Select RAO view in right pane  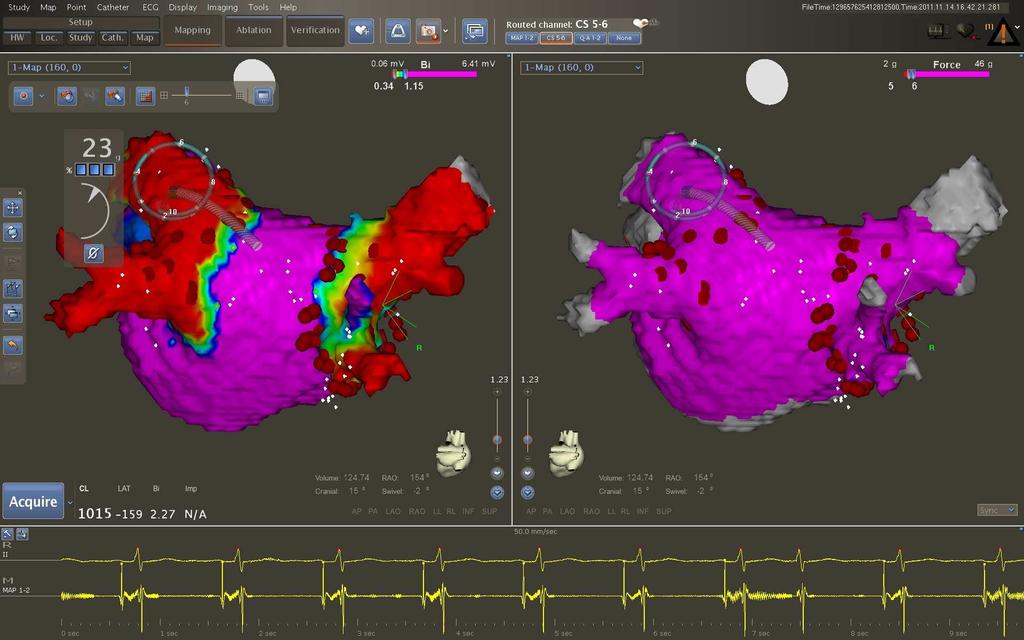pos(591,511)
